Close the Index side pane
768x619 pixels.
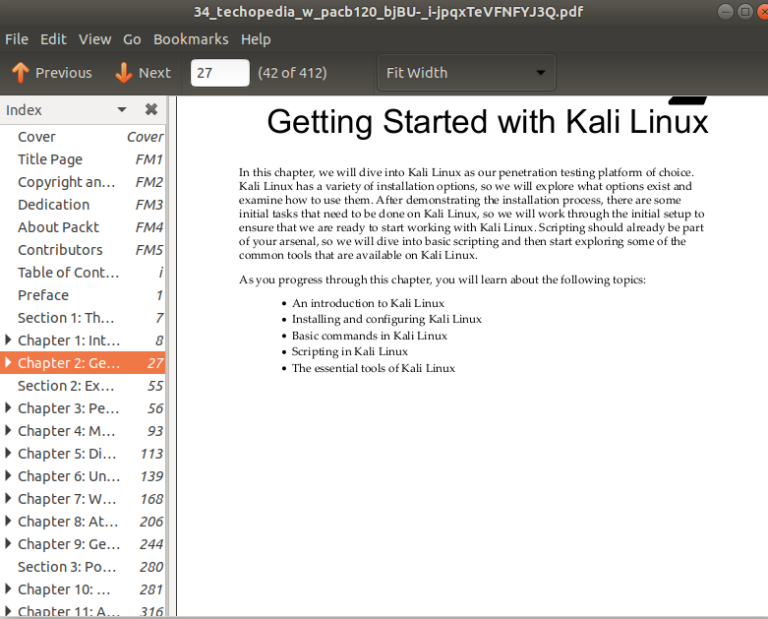pos(151,110)
